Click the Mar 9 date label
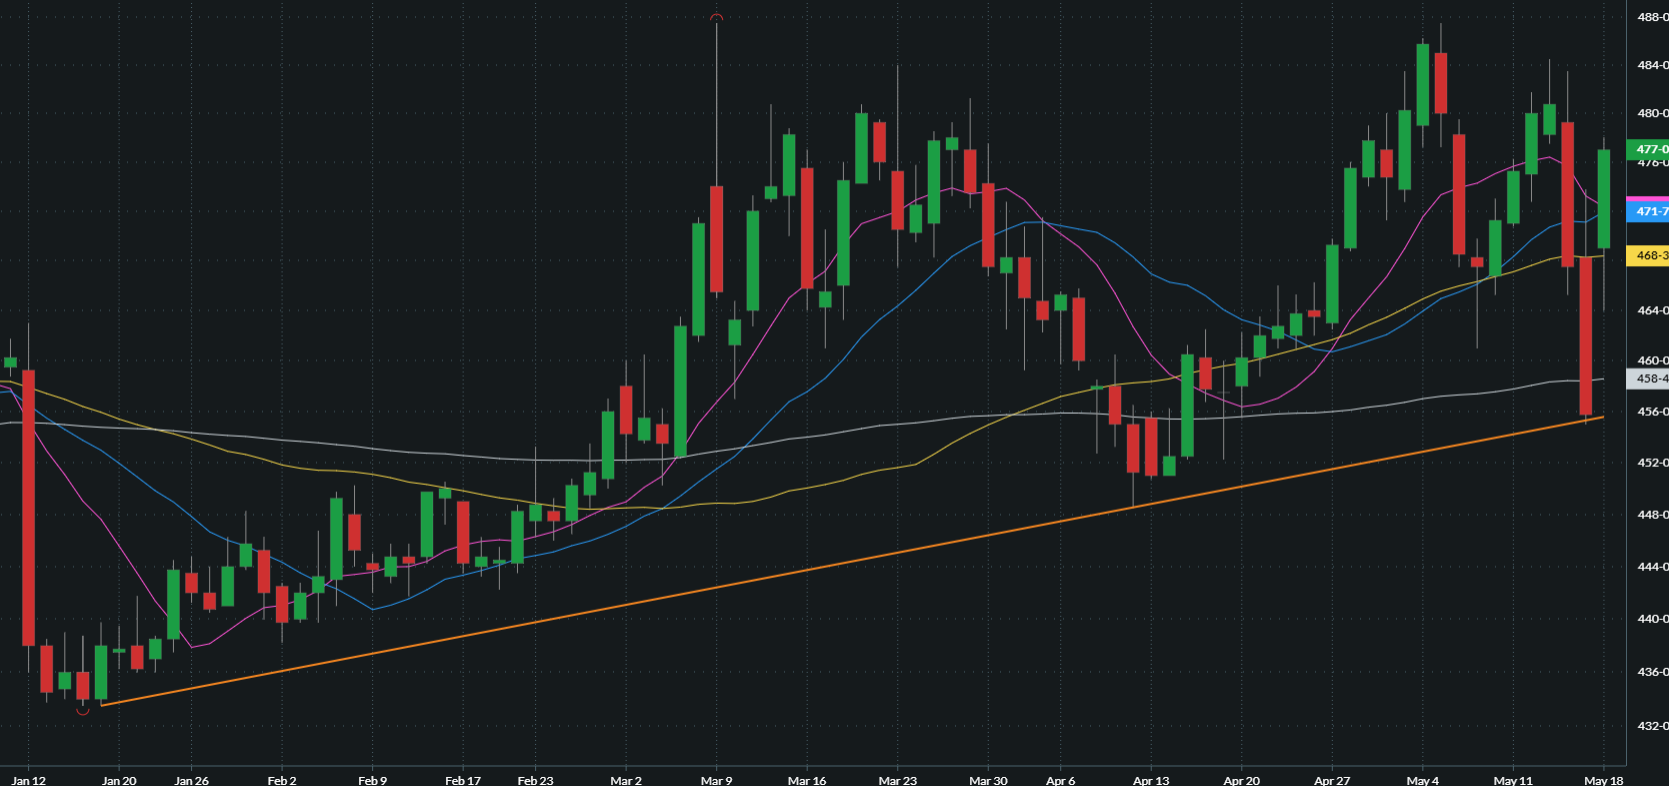This screenshot has width=1669, height=786. coord(716,780)
